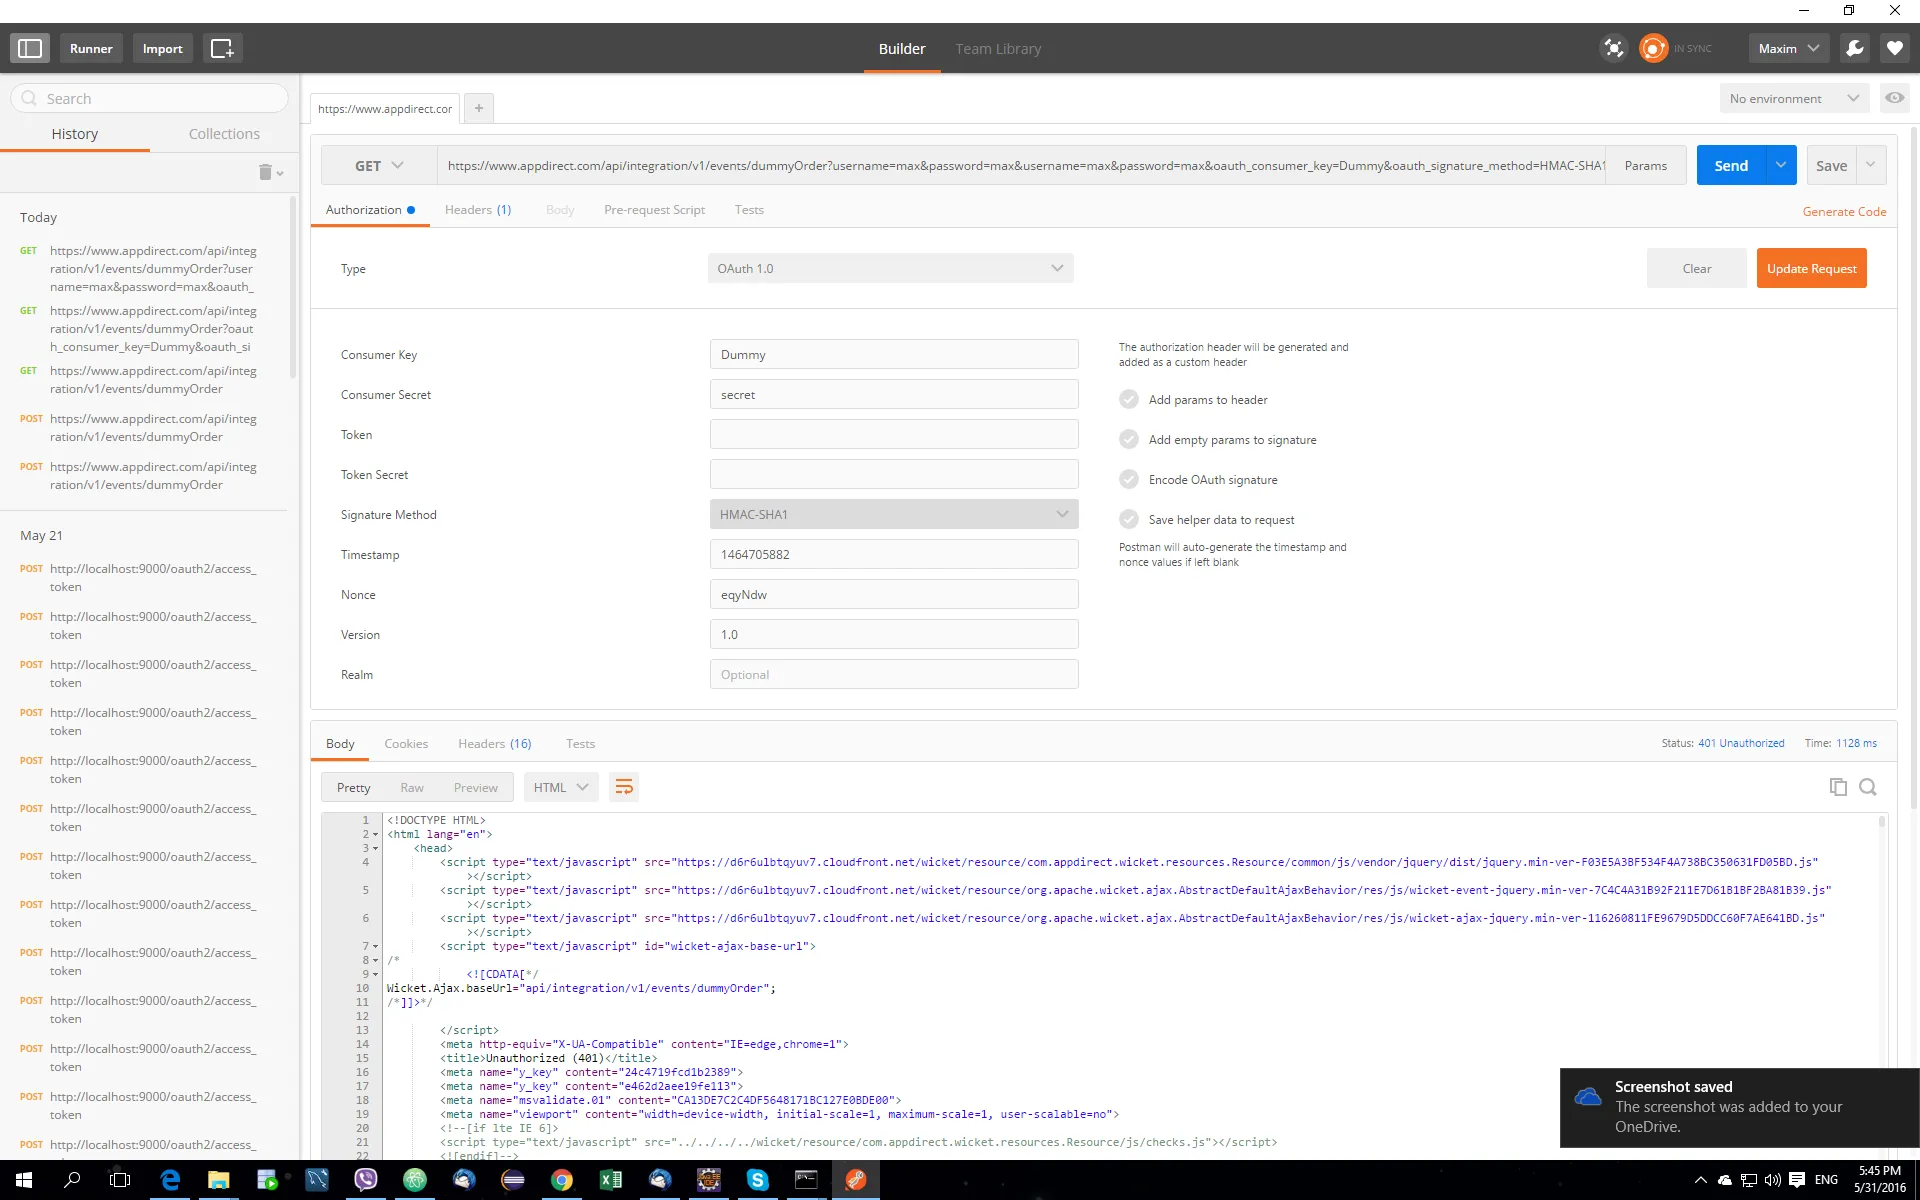The height and width of the screenshot is (1200, 1920).
Task: Check Save helper data to request
Action: point(1129,519)
